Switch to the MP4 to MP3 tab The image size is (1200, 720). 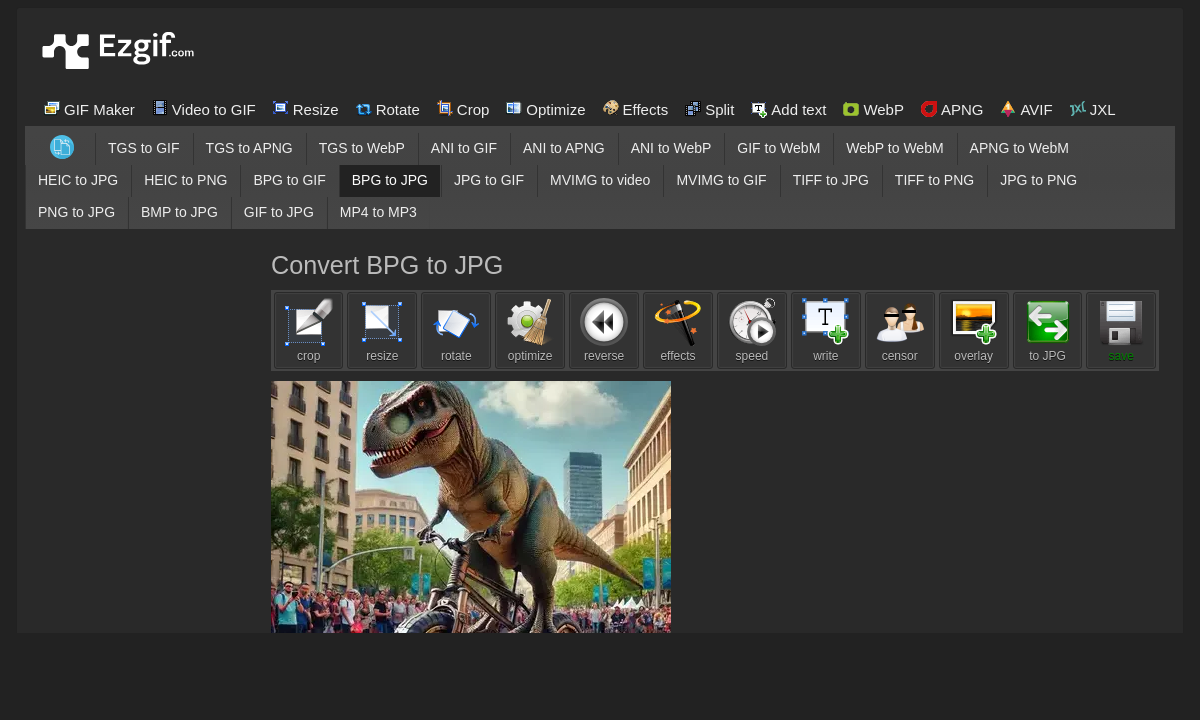click(x=378, y=212)
